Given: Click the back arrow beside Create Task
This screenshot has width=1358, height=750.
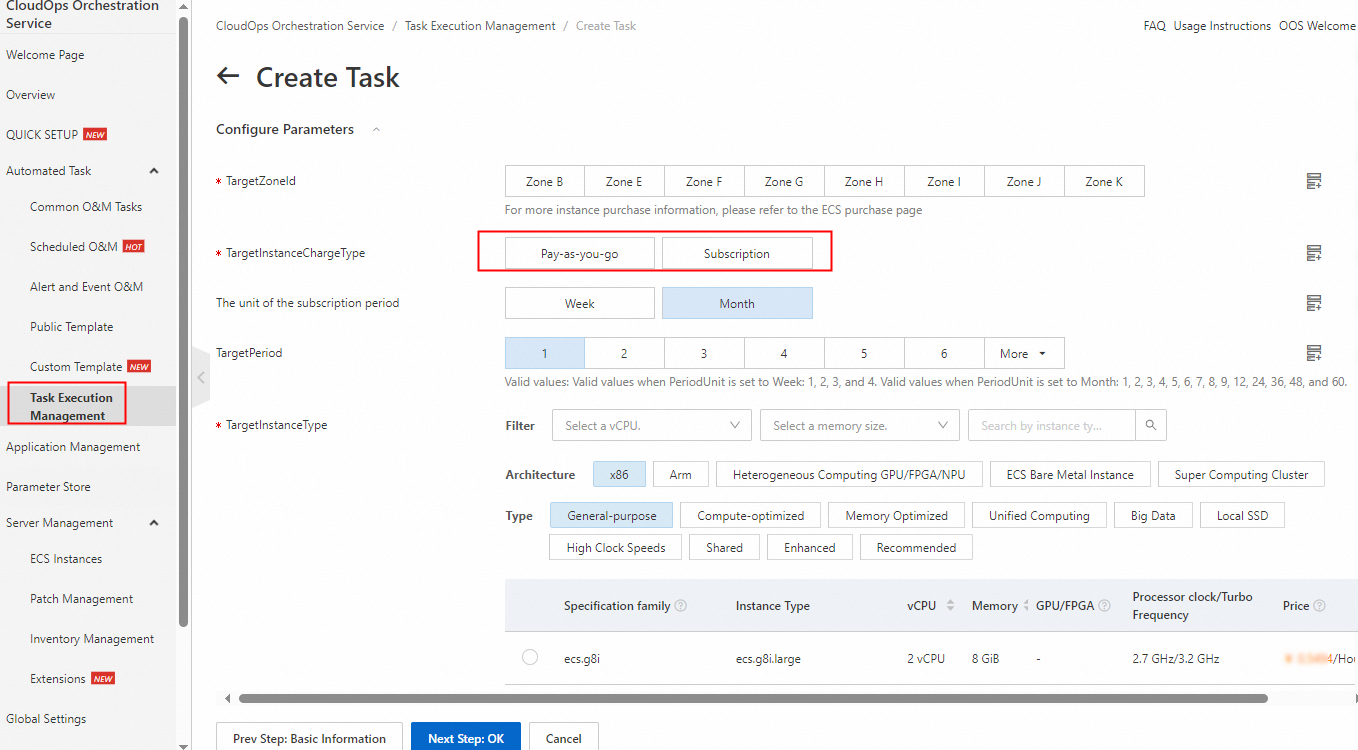Looking at the screenshot, I should point(228,76).
